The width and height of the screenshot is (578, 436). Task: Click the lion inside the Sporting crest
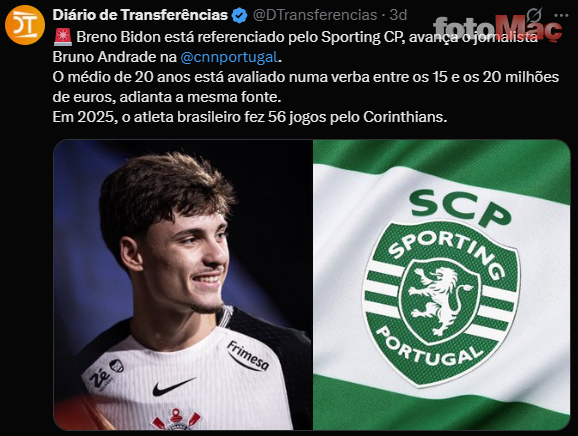pos(439,300)
